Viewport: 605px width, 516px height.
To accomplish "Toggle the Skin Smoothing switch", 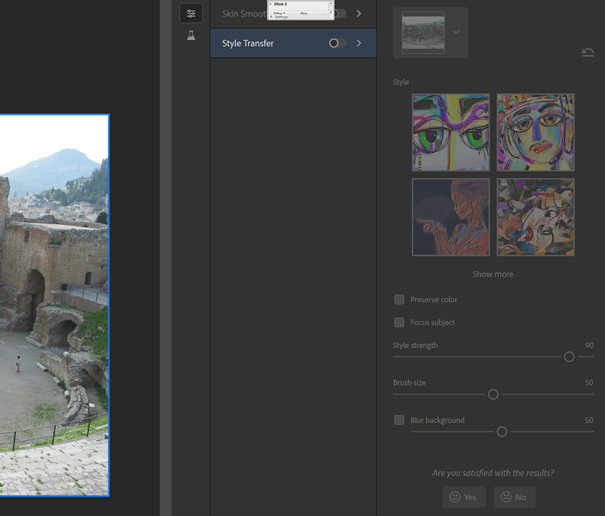I will [x=340, y=14].
